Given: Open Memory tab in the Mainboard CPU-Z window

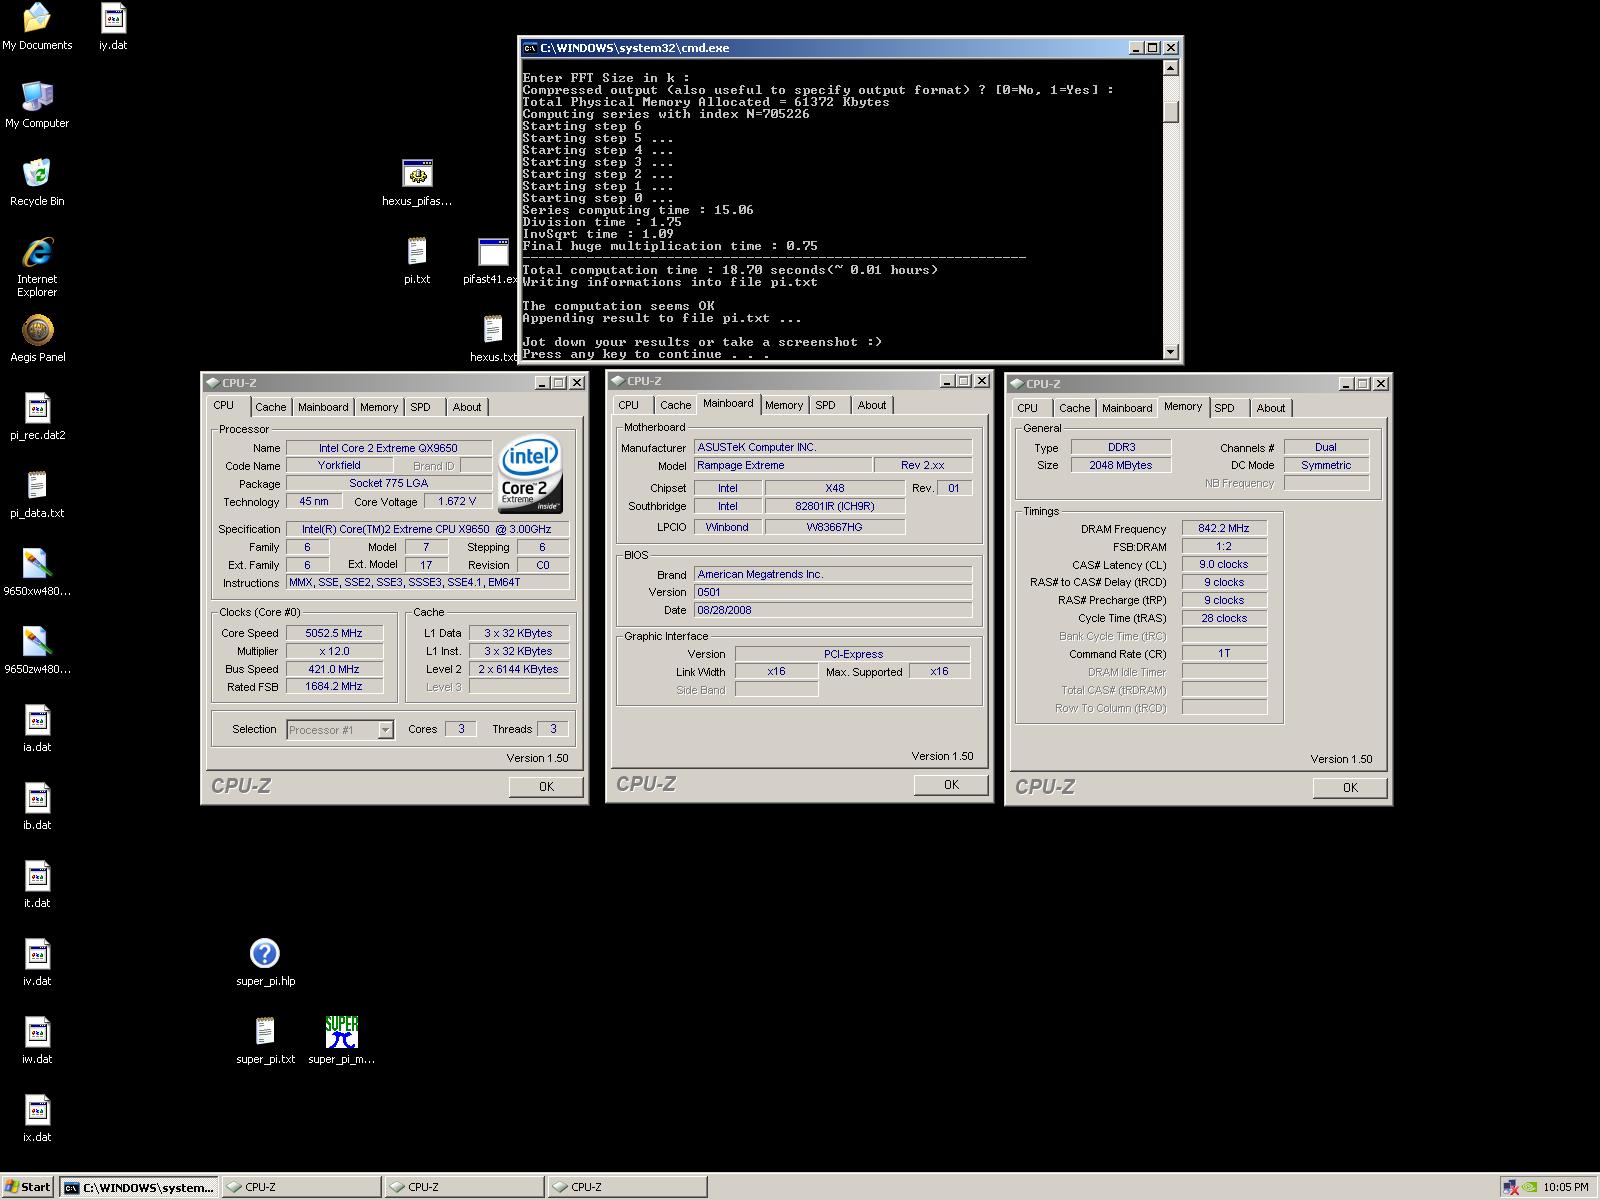Looking at the screenshot, I should pos(784,405).
